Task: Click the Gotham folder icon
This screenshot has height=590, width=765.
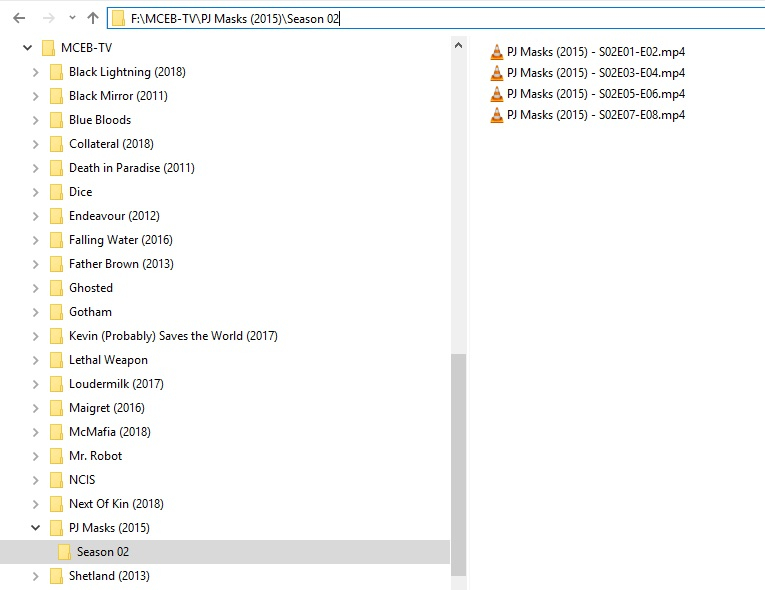Action: tap(57, 311)
